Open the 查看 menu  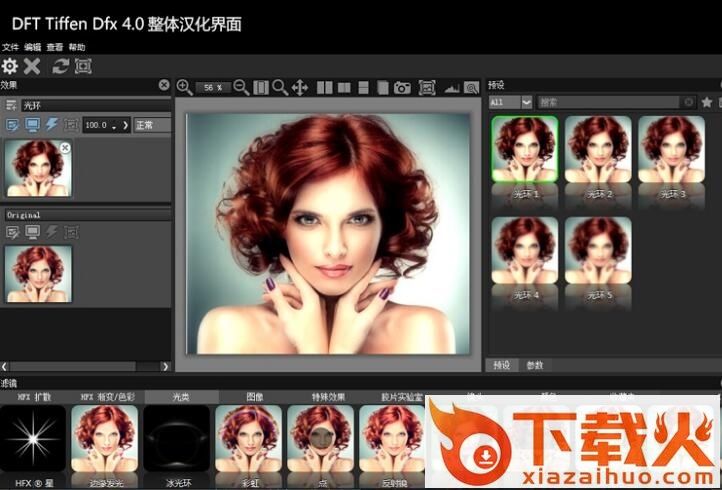coord(55,47)
